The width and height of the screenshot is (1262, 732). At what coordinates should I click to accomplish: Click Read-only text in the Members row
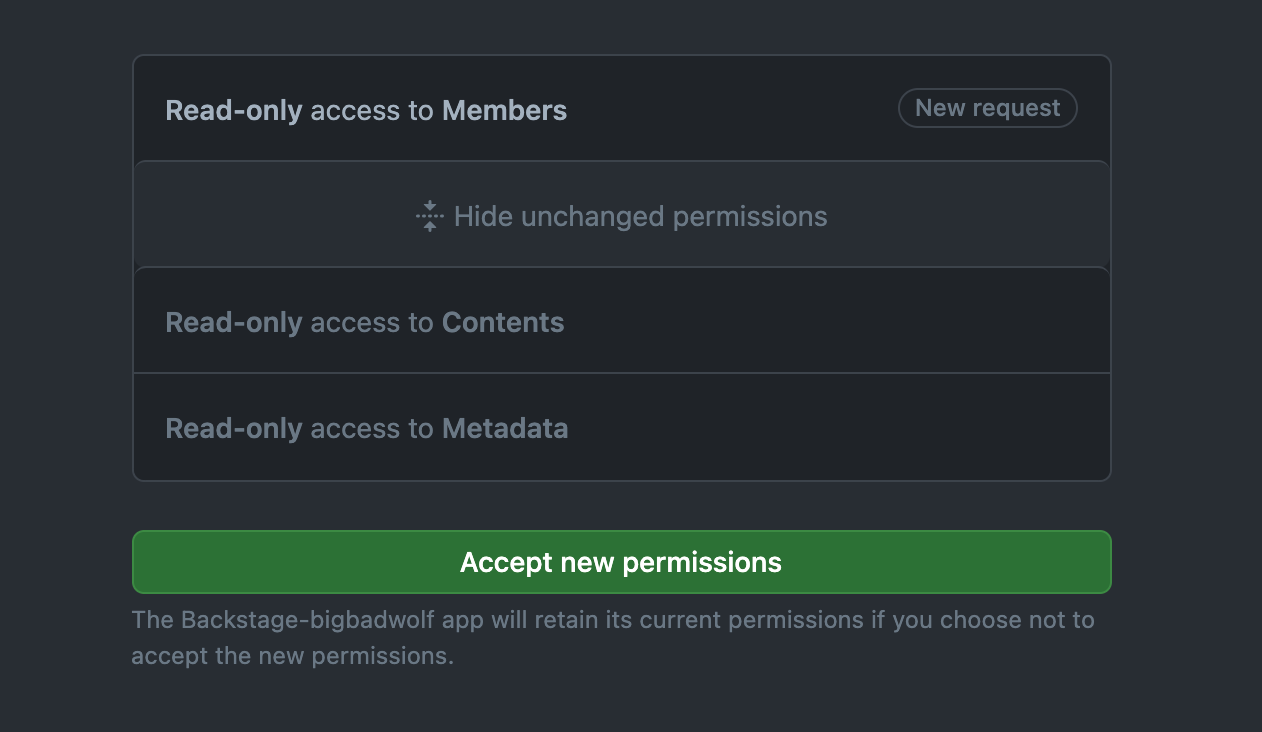234,110
